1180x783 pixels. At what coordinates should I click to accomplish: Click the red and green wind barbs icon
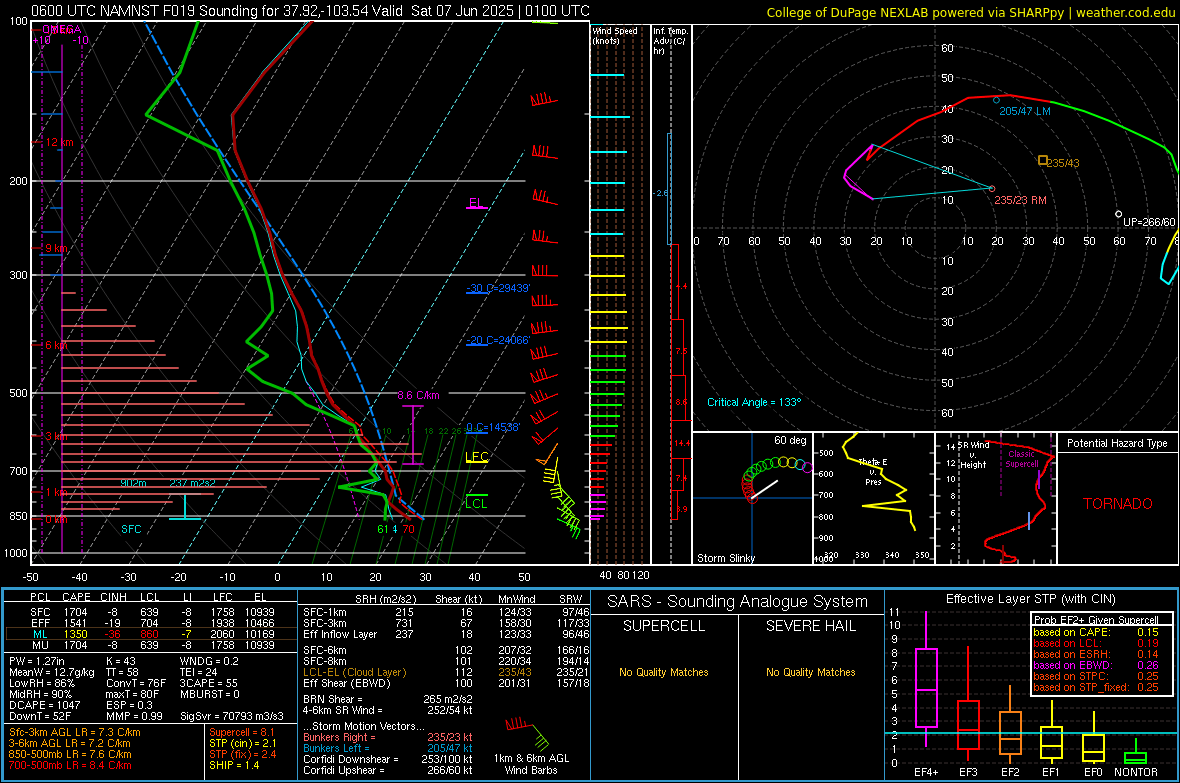click(x=529, y=733)
